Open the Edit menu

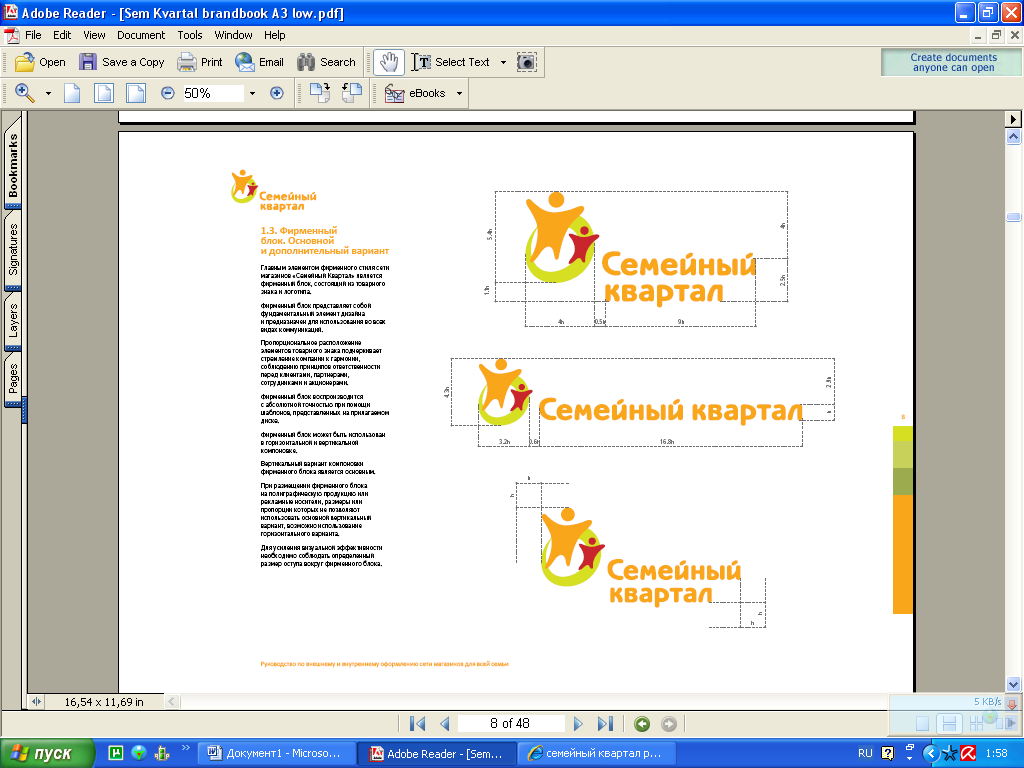pyautogui.click(x=62, y=35)
